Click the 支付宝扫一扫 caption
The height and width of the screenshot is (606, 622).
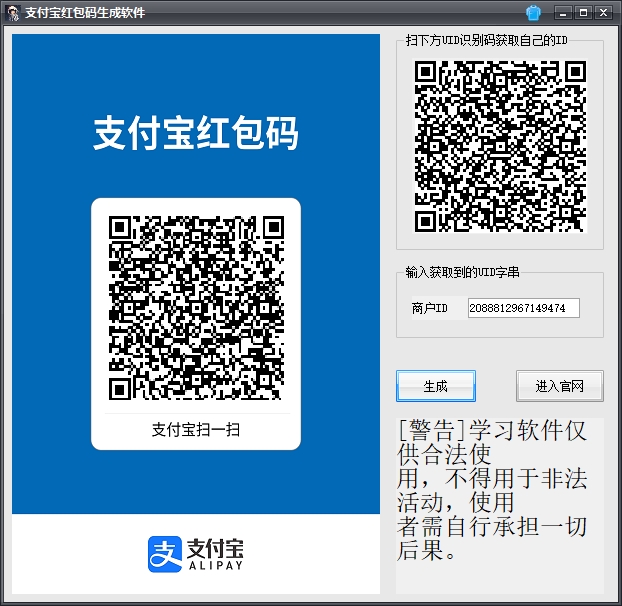click(196, 430)
